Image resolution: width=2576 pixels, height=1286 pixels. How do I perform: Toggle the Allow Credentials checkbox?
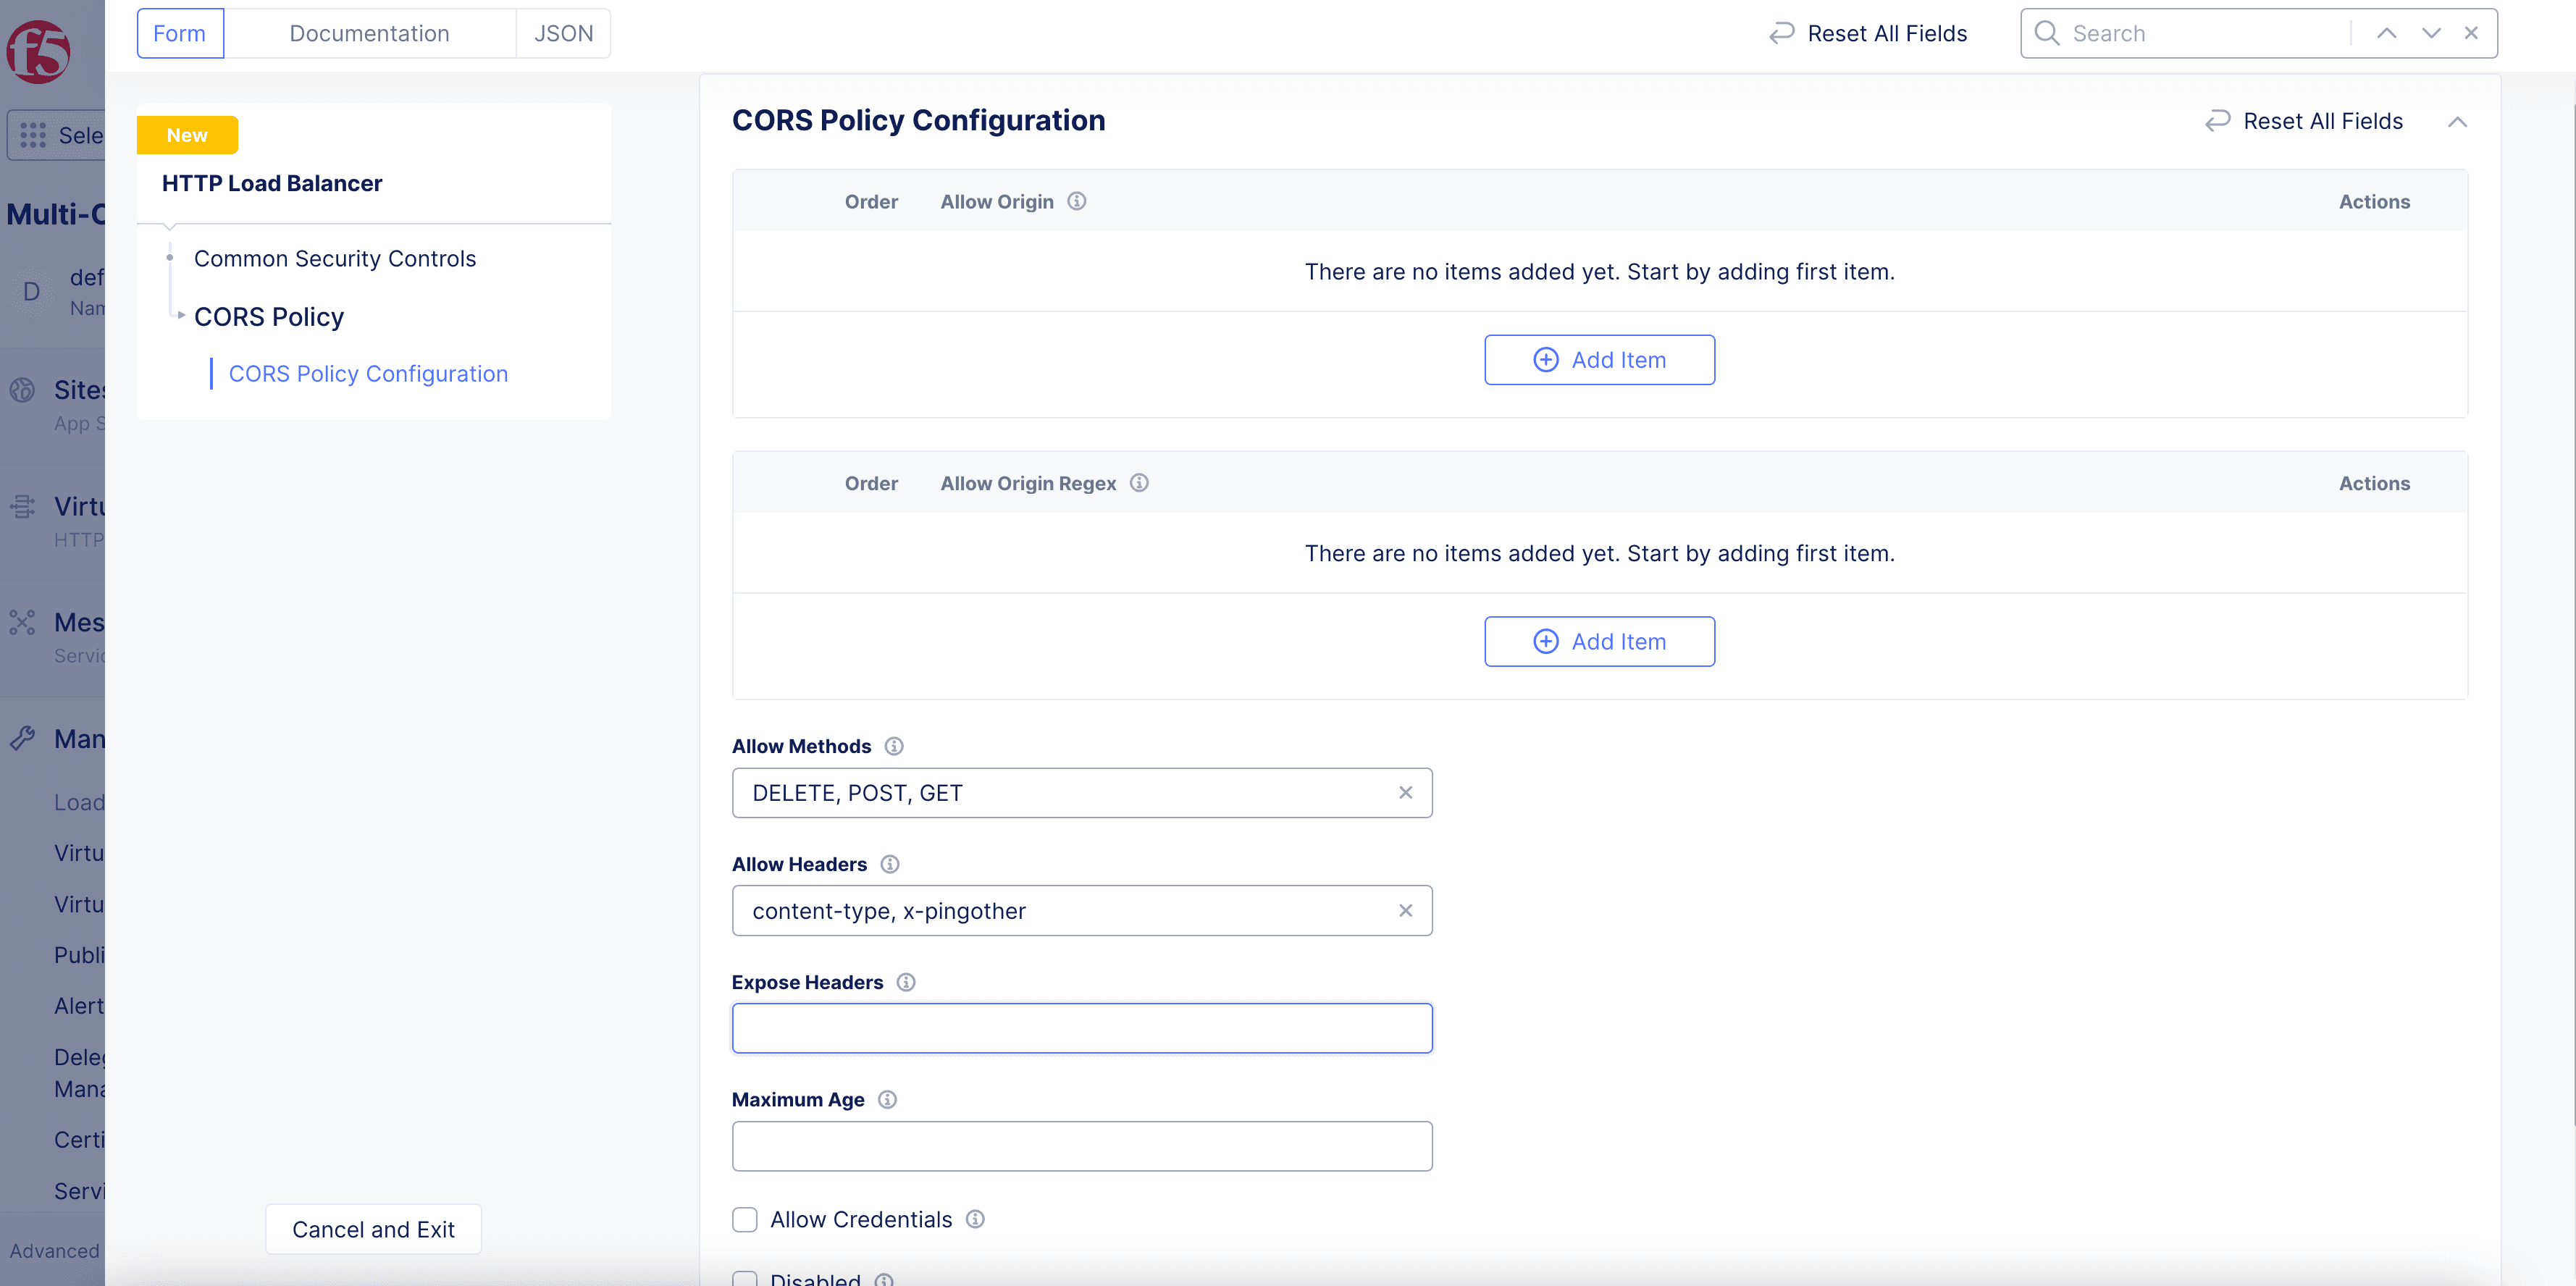tap(746, 1219)
